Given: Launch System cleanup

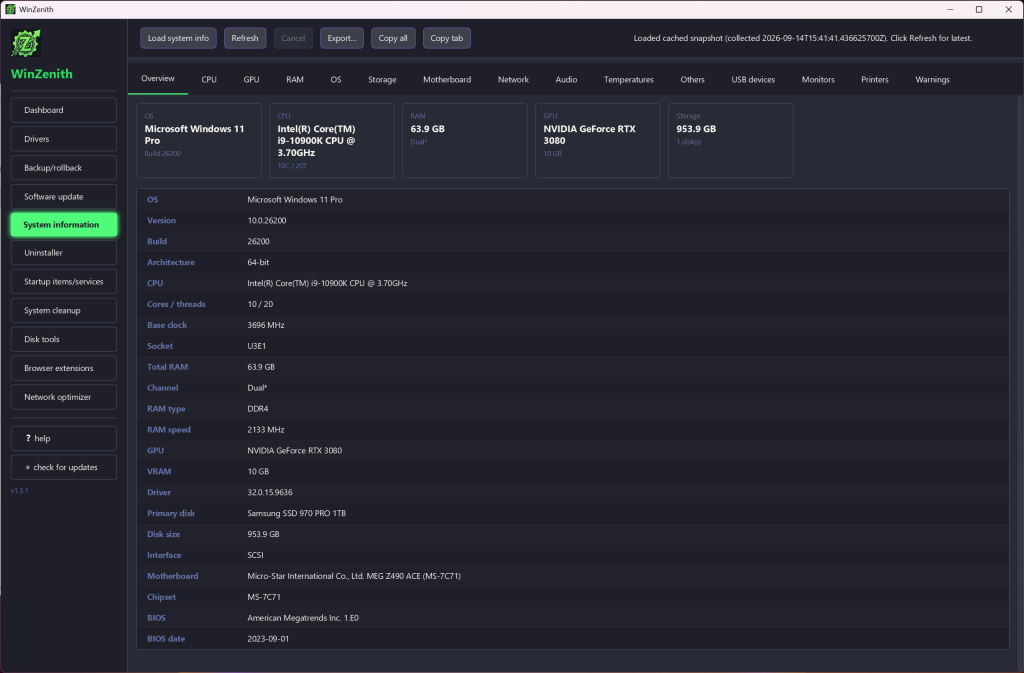Looking at the screenshot, I should pyautogui.click(x=64, y=311).
